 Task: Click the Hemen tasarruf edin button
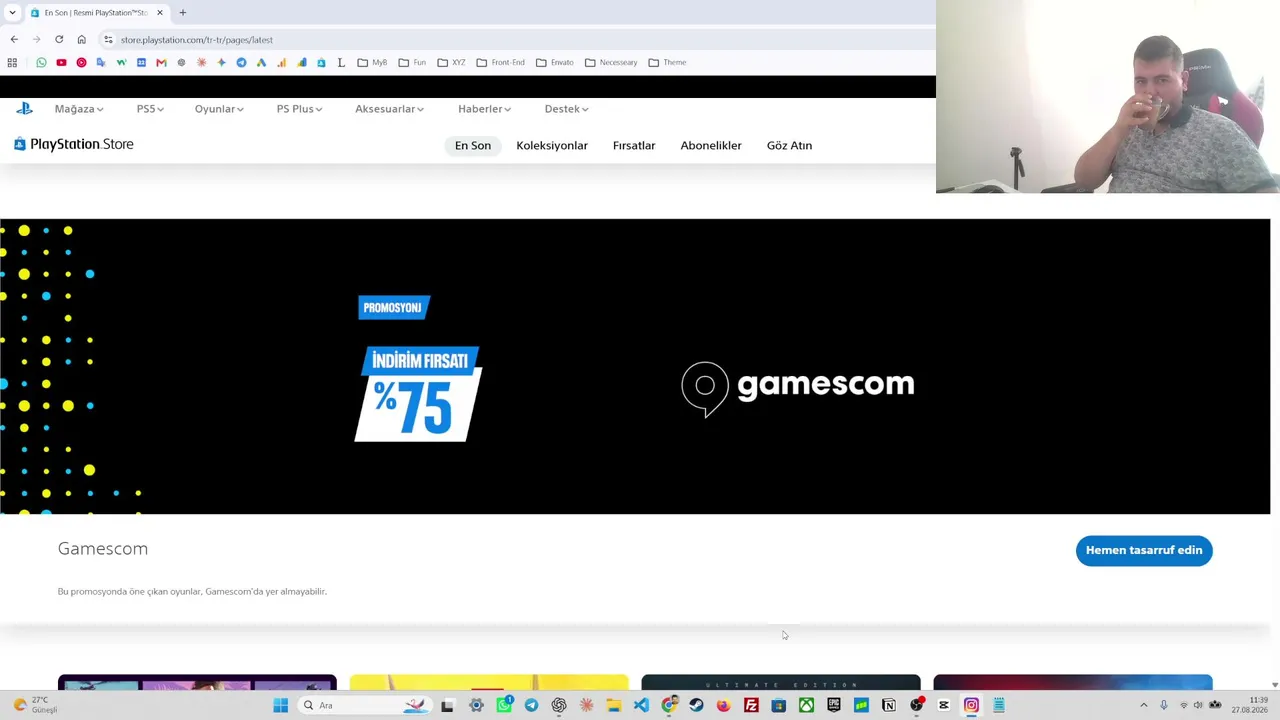(1144, 550)
